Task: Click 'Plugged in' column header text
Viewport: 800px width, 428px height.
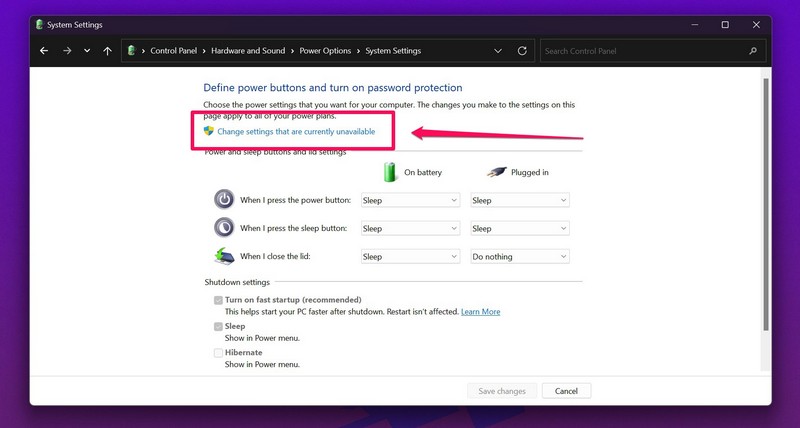Action: (530, 172)
